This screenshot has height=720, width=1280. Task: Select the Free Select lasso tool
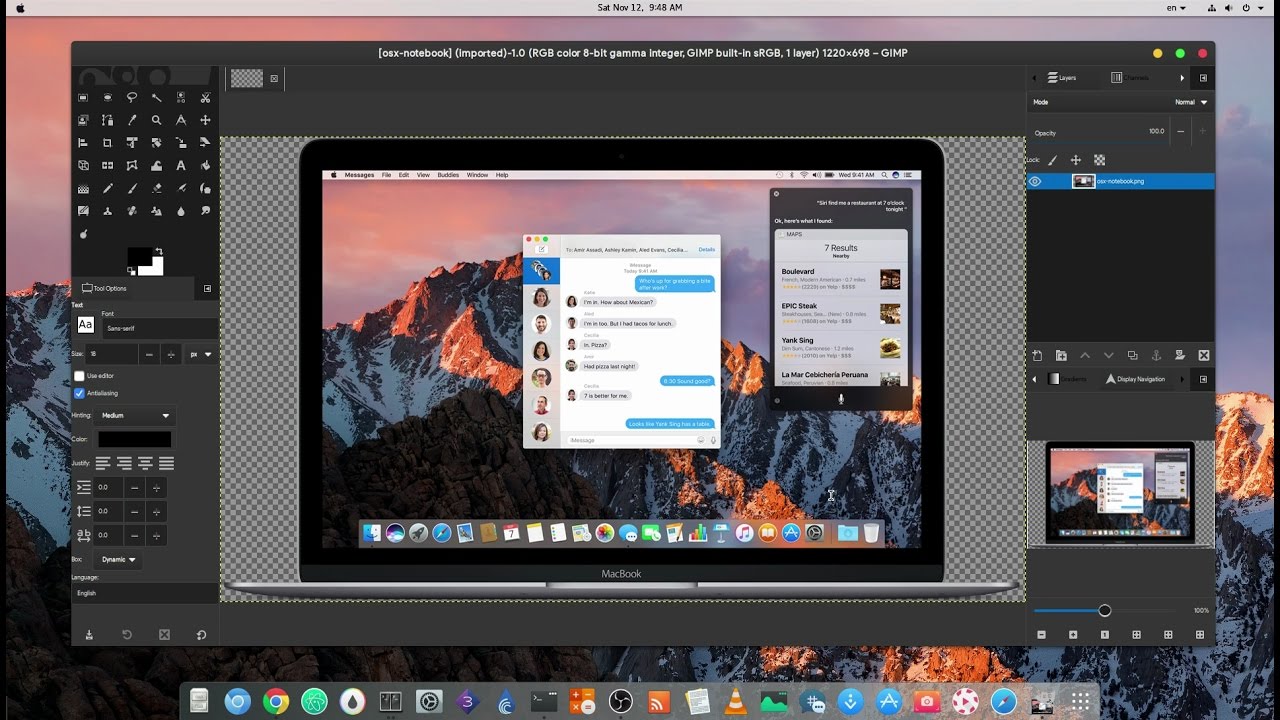133,97
